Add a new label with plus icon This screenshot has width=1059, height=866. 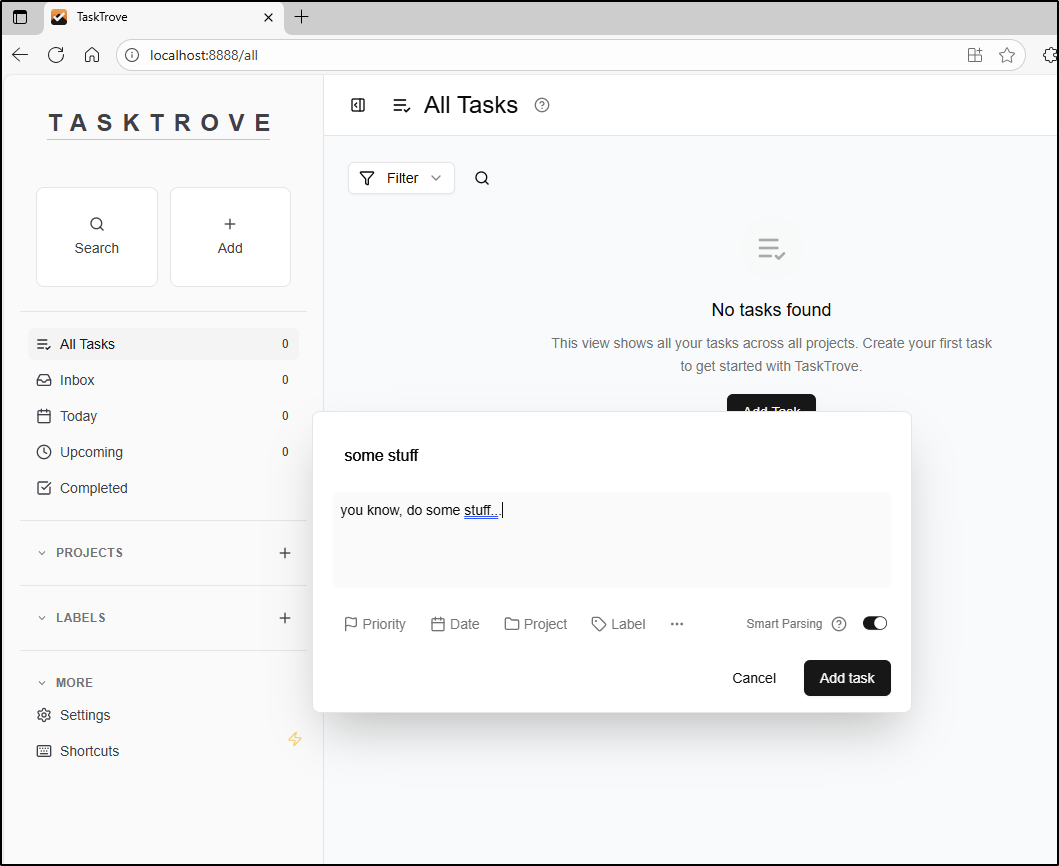[285, 618]
